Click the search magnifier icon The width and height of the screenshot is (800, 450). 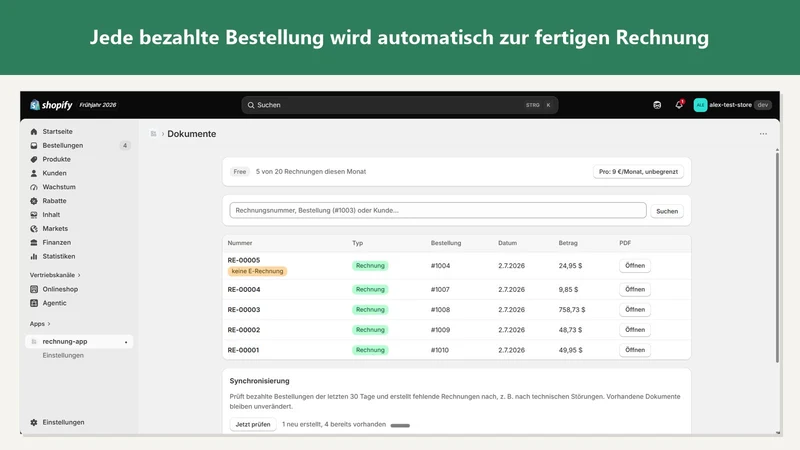(x=251, y=105)
